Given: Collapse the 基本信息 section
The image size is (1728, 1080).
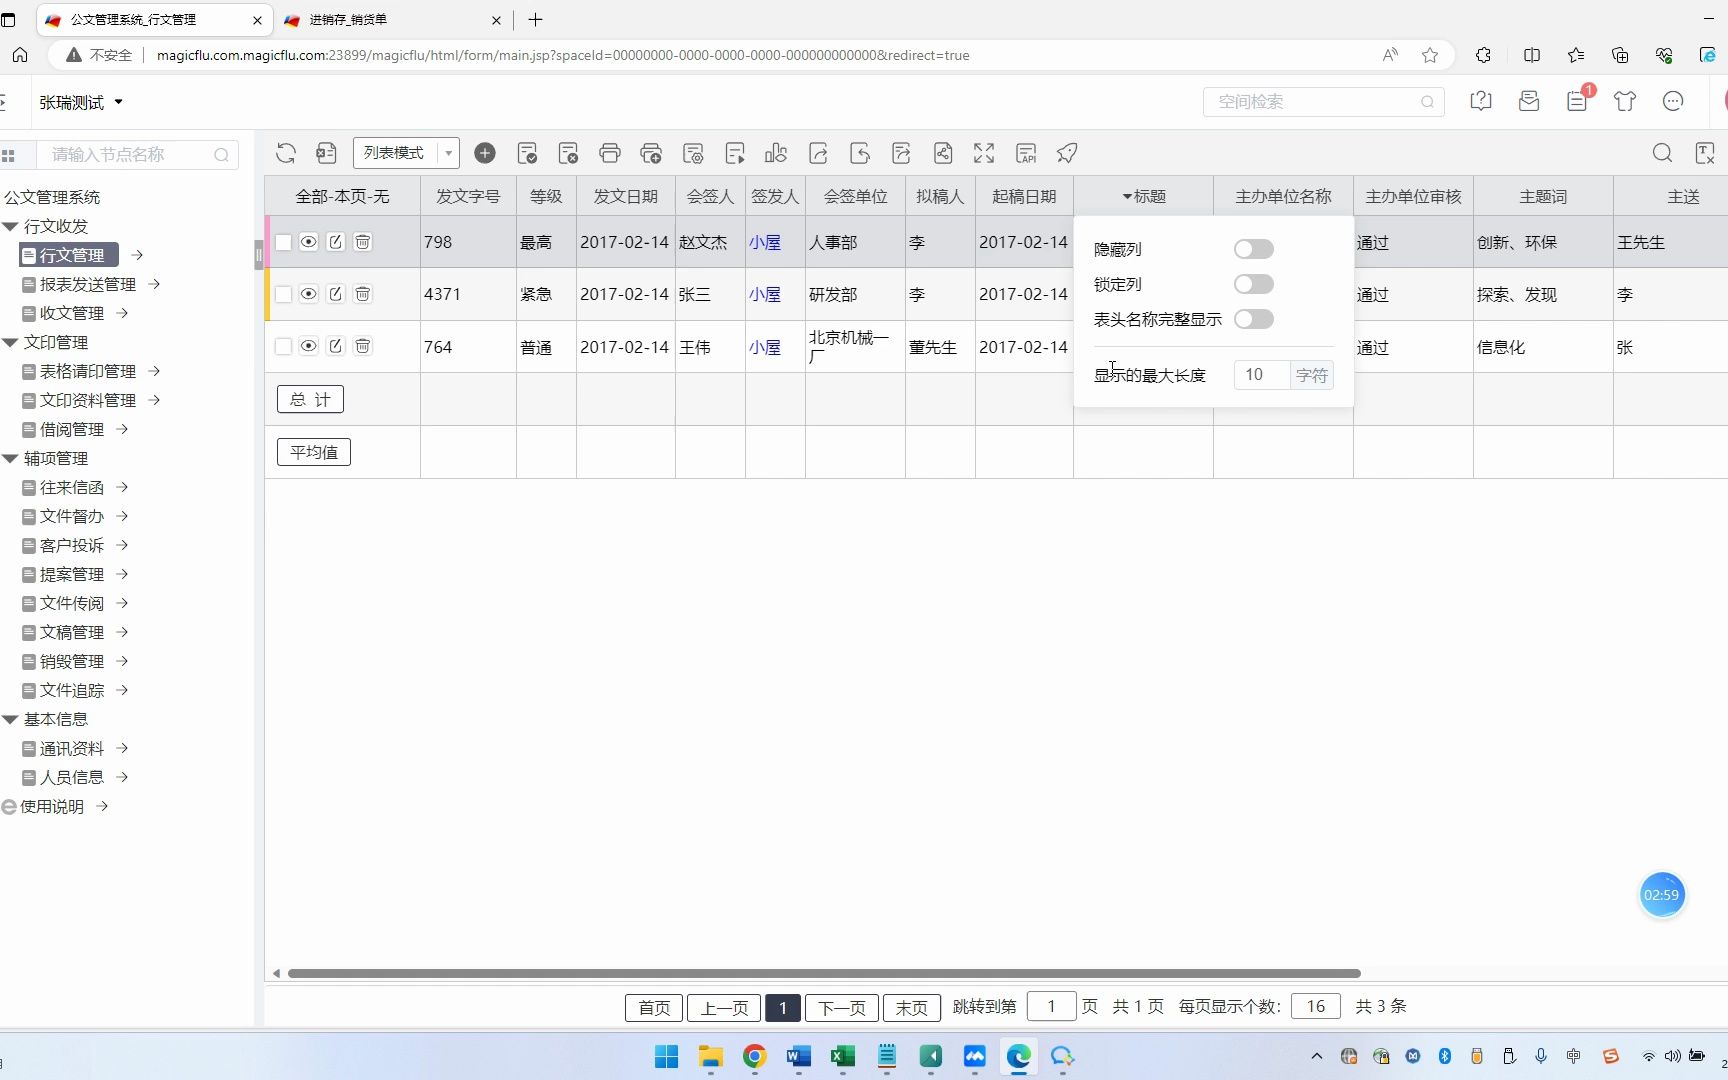Looking at the screenshot, I should 10,719.
